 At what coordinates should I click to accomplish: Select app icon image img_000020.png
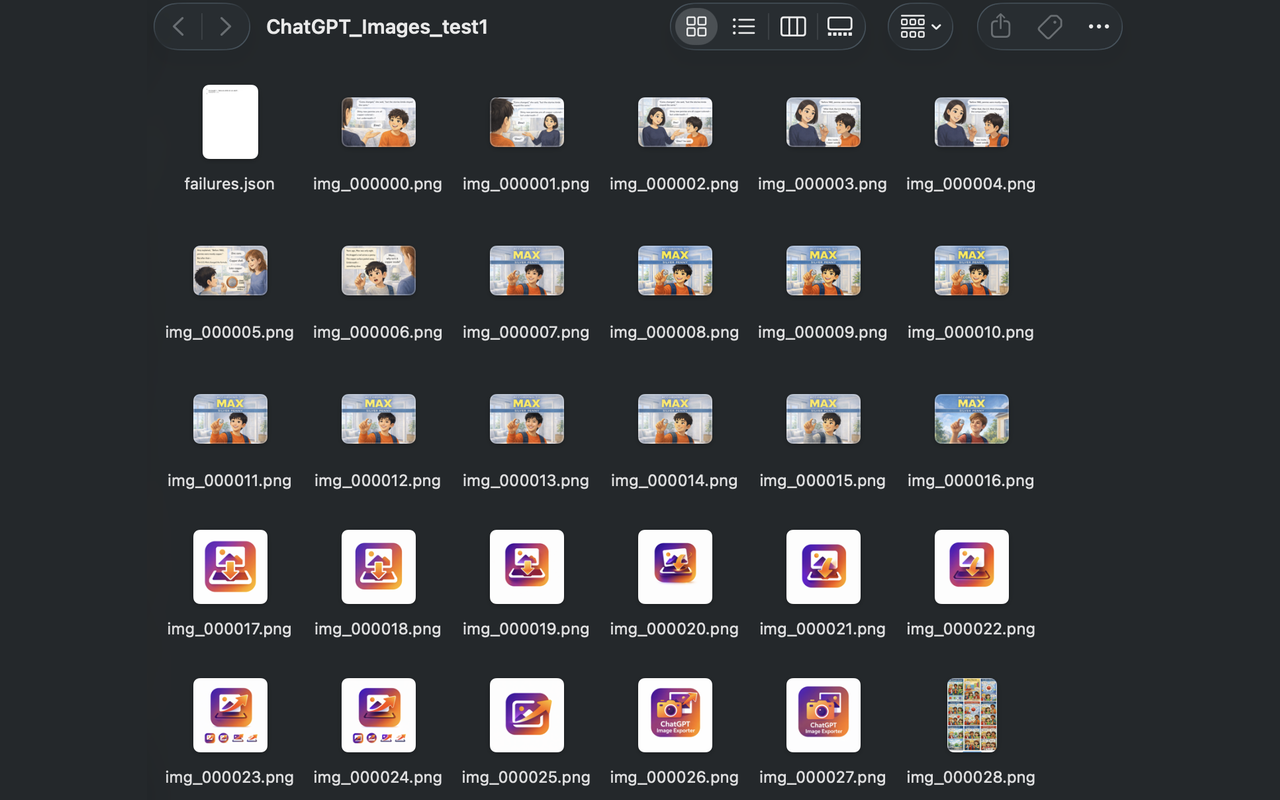coord(675,567)
